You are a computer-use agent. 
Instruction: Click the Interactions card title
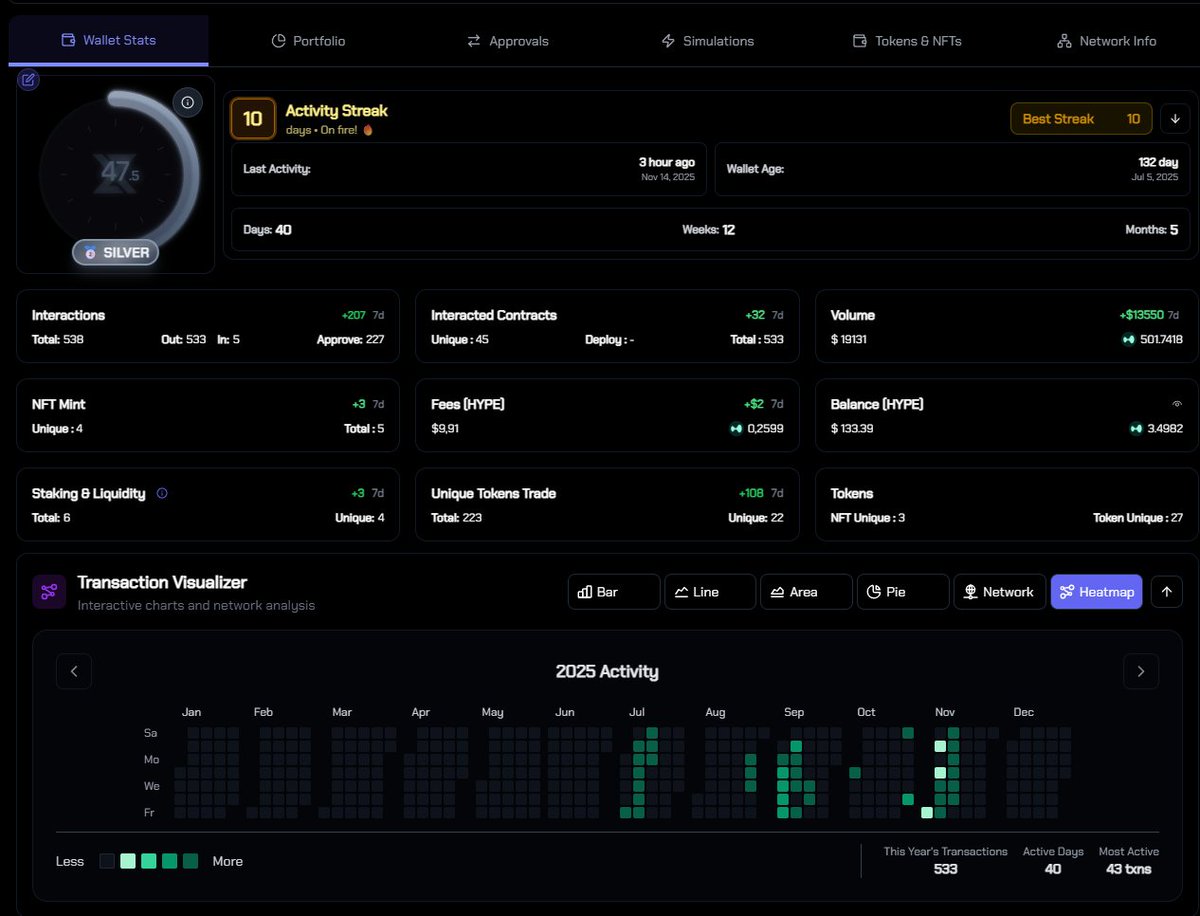click(x=68, y=315)
